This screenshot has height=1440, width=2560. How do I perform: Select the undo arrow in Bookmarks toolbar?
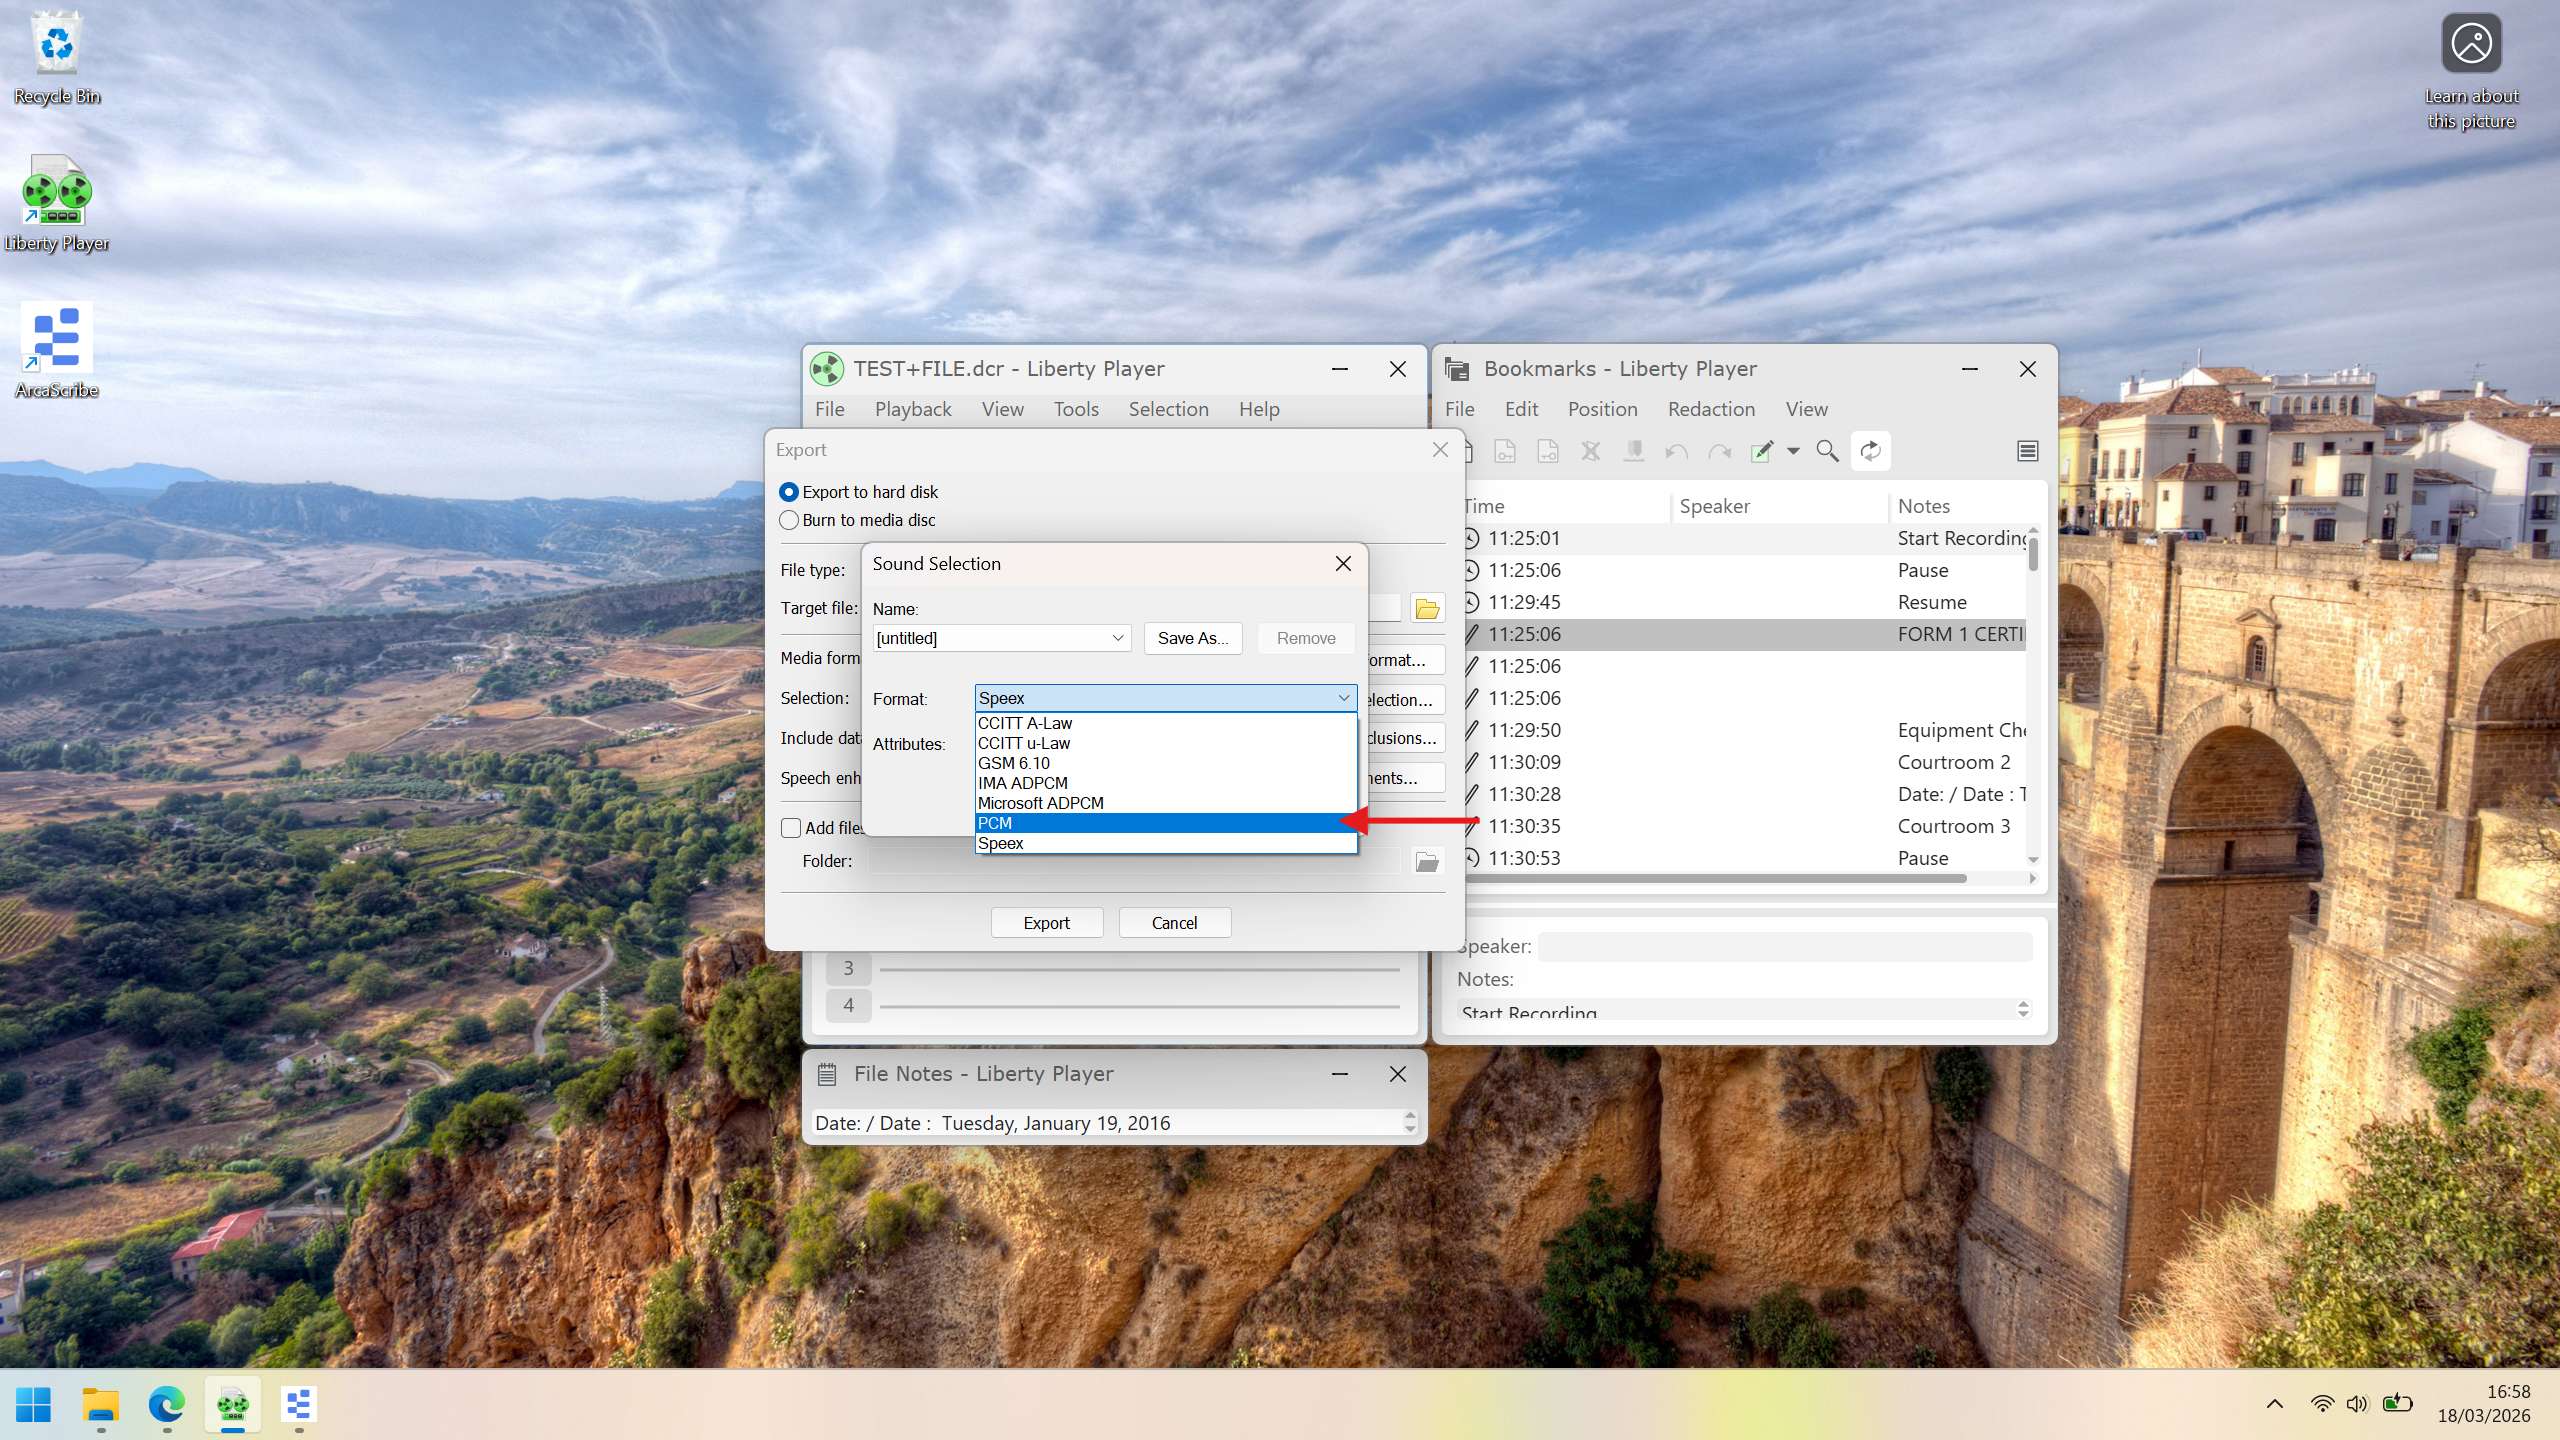click(x=1675, y=451)
